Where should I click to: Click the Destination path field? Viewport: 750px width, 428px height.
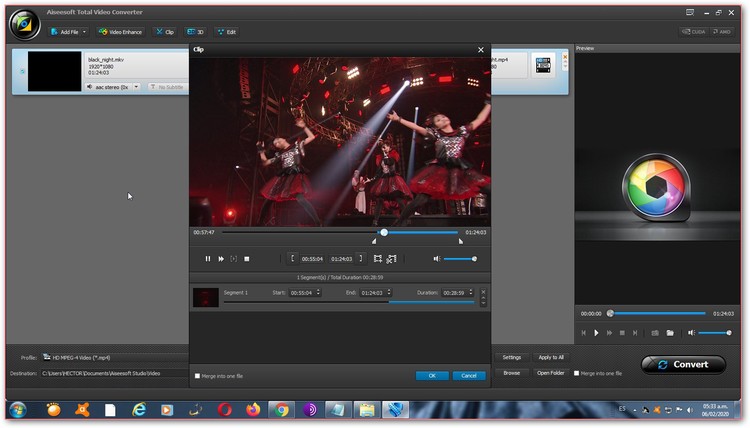(115, 373)
